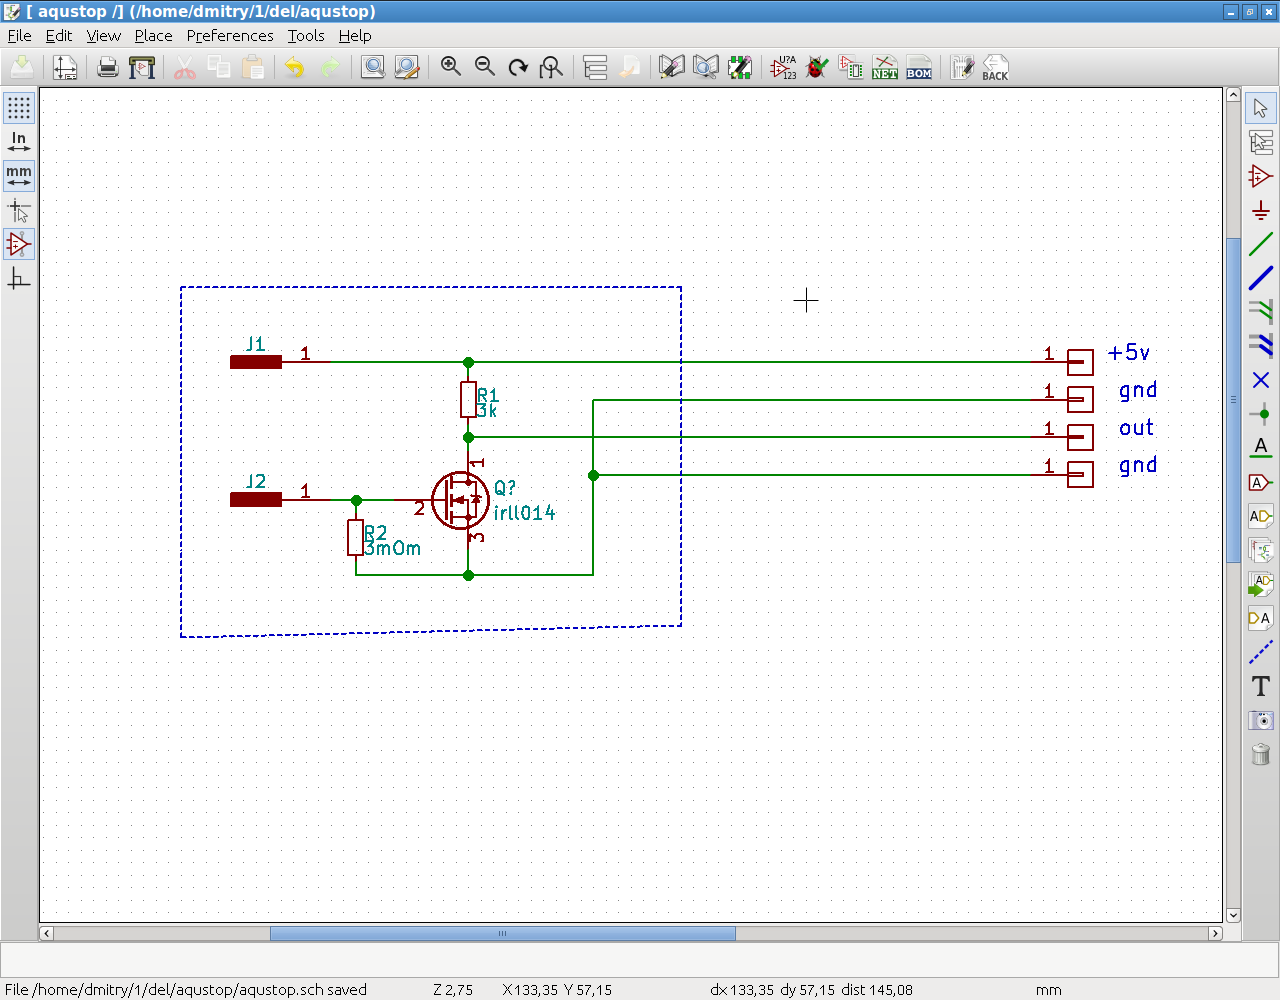
Task: Click the vertical scrollbar down arrow
Action: click(x=1233, y=914)
